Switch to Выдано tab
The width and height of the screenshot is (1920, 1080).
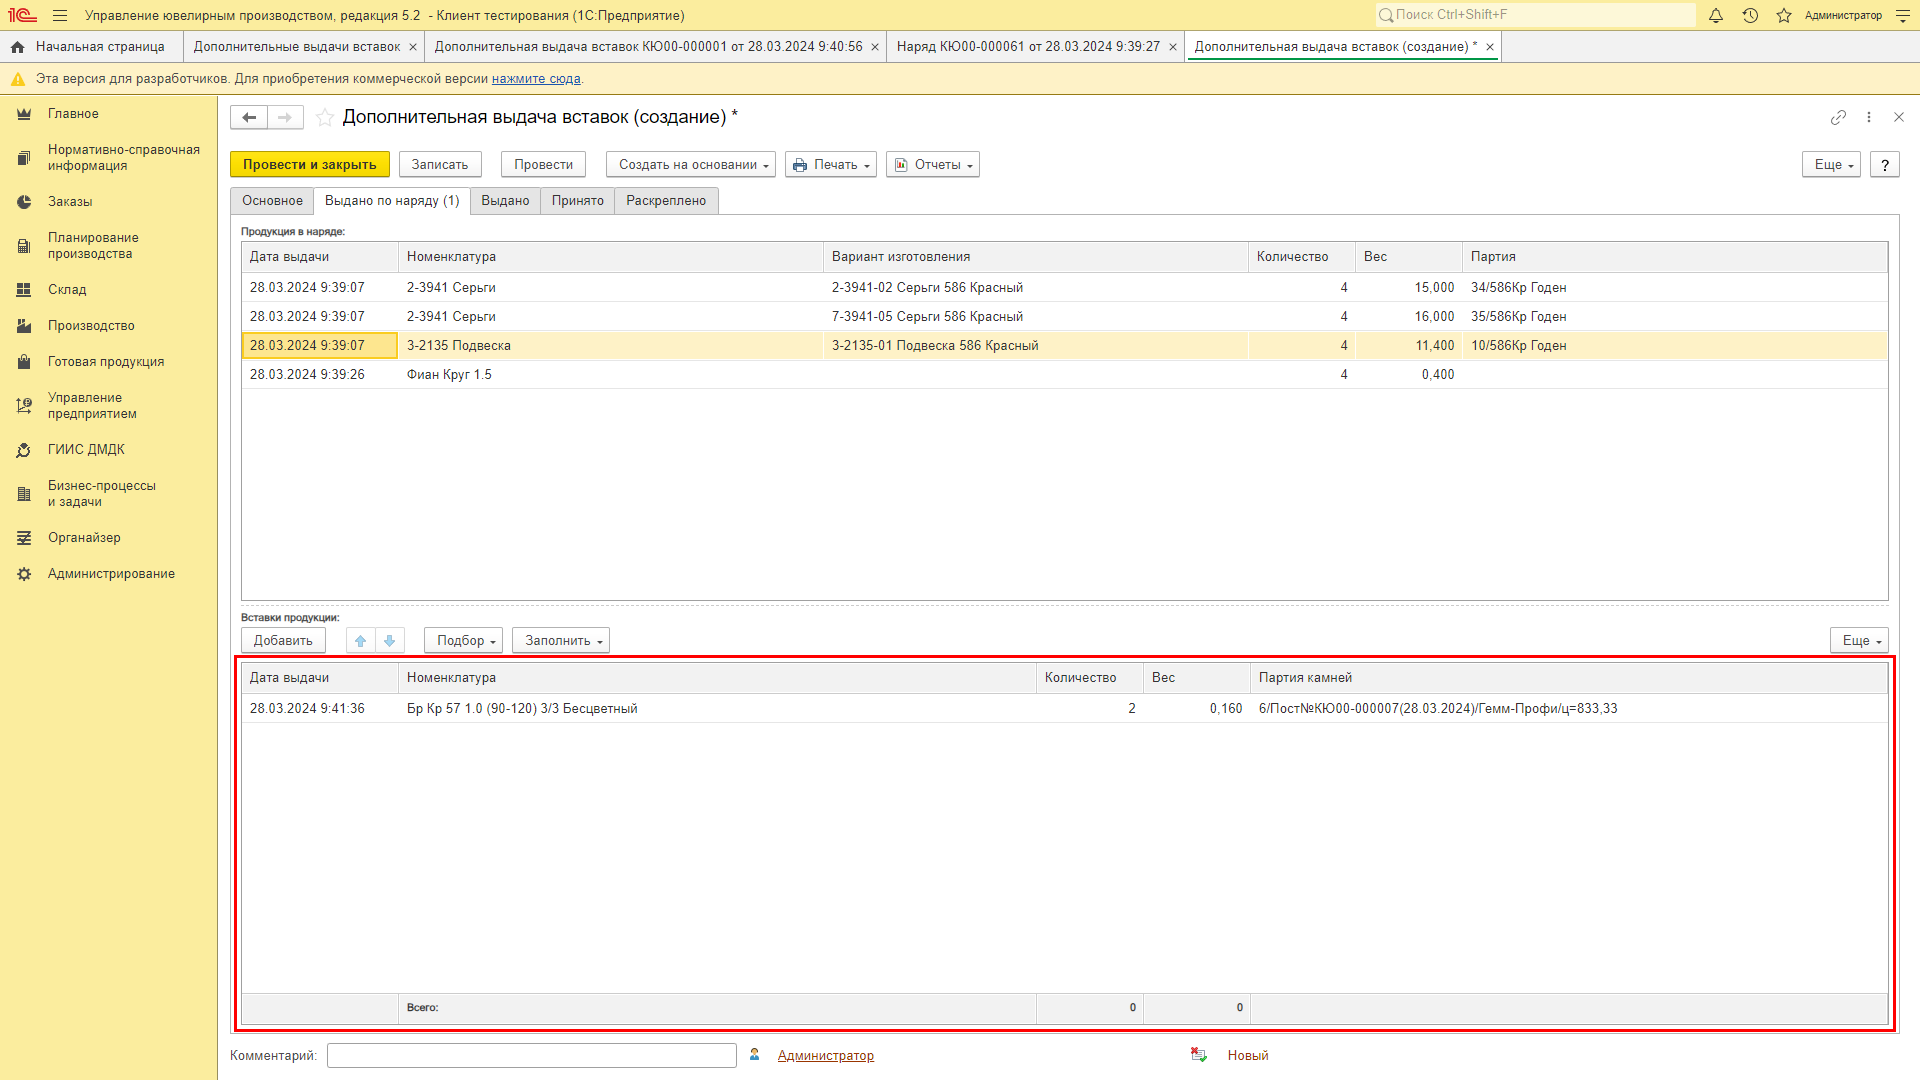pyautogui.click(x=505, y=201)
